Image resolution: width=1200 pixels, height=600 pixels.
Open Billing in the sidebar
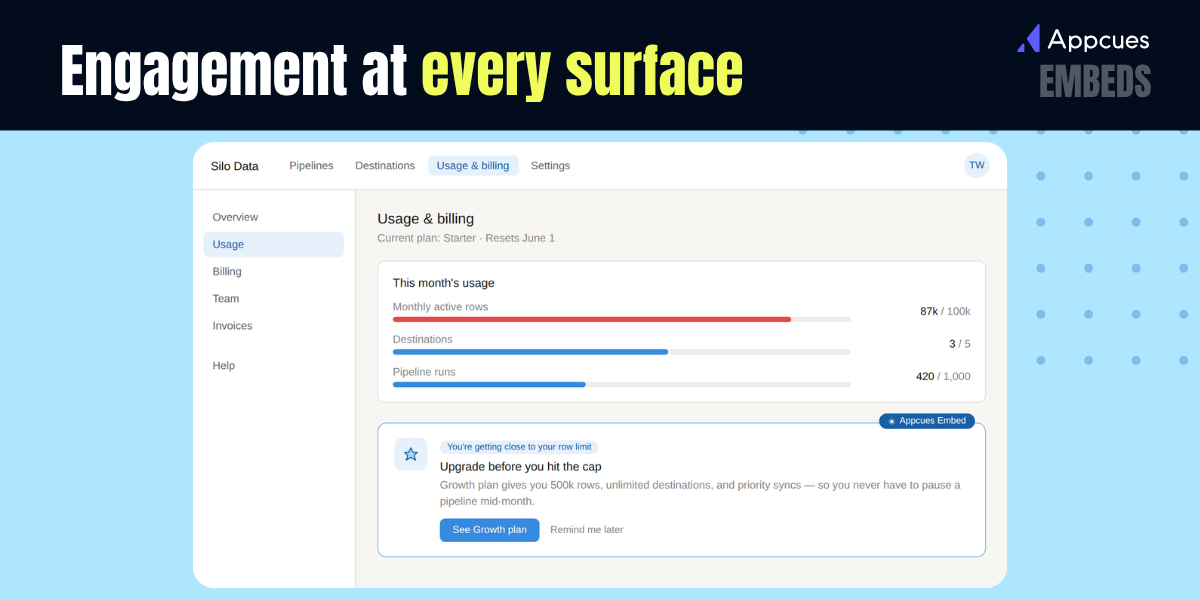pos(273,271)
